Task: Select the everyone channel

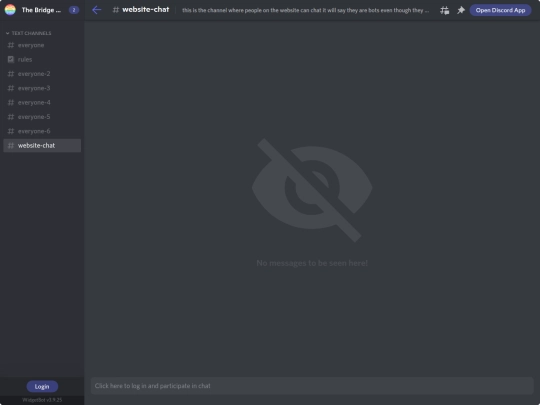Action: pos(42,45)
